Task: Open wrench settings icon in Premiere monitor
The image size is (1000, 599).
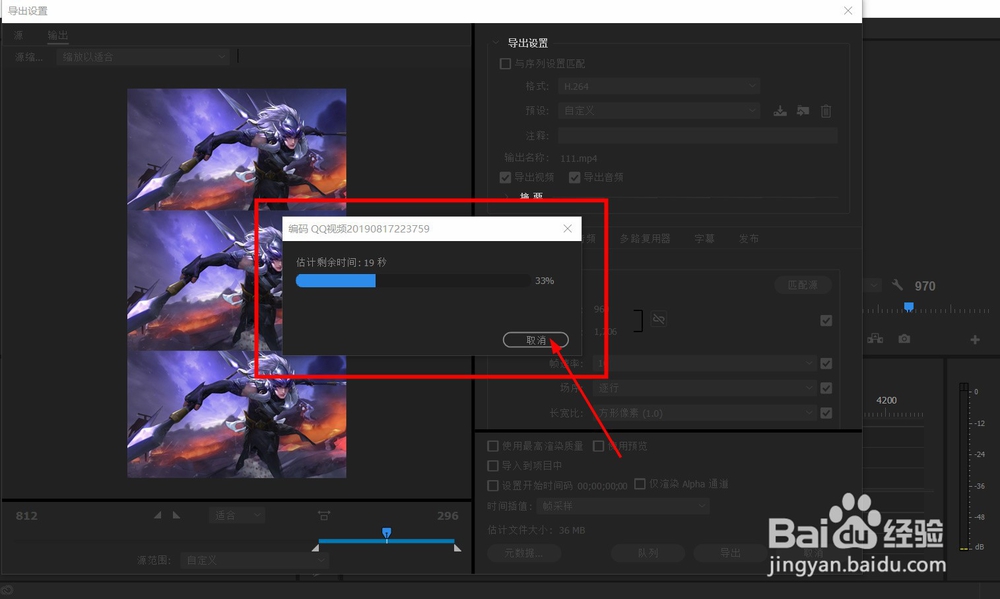Action: click(x=897, y=285)
